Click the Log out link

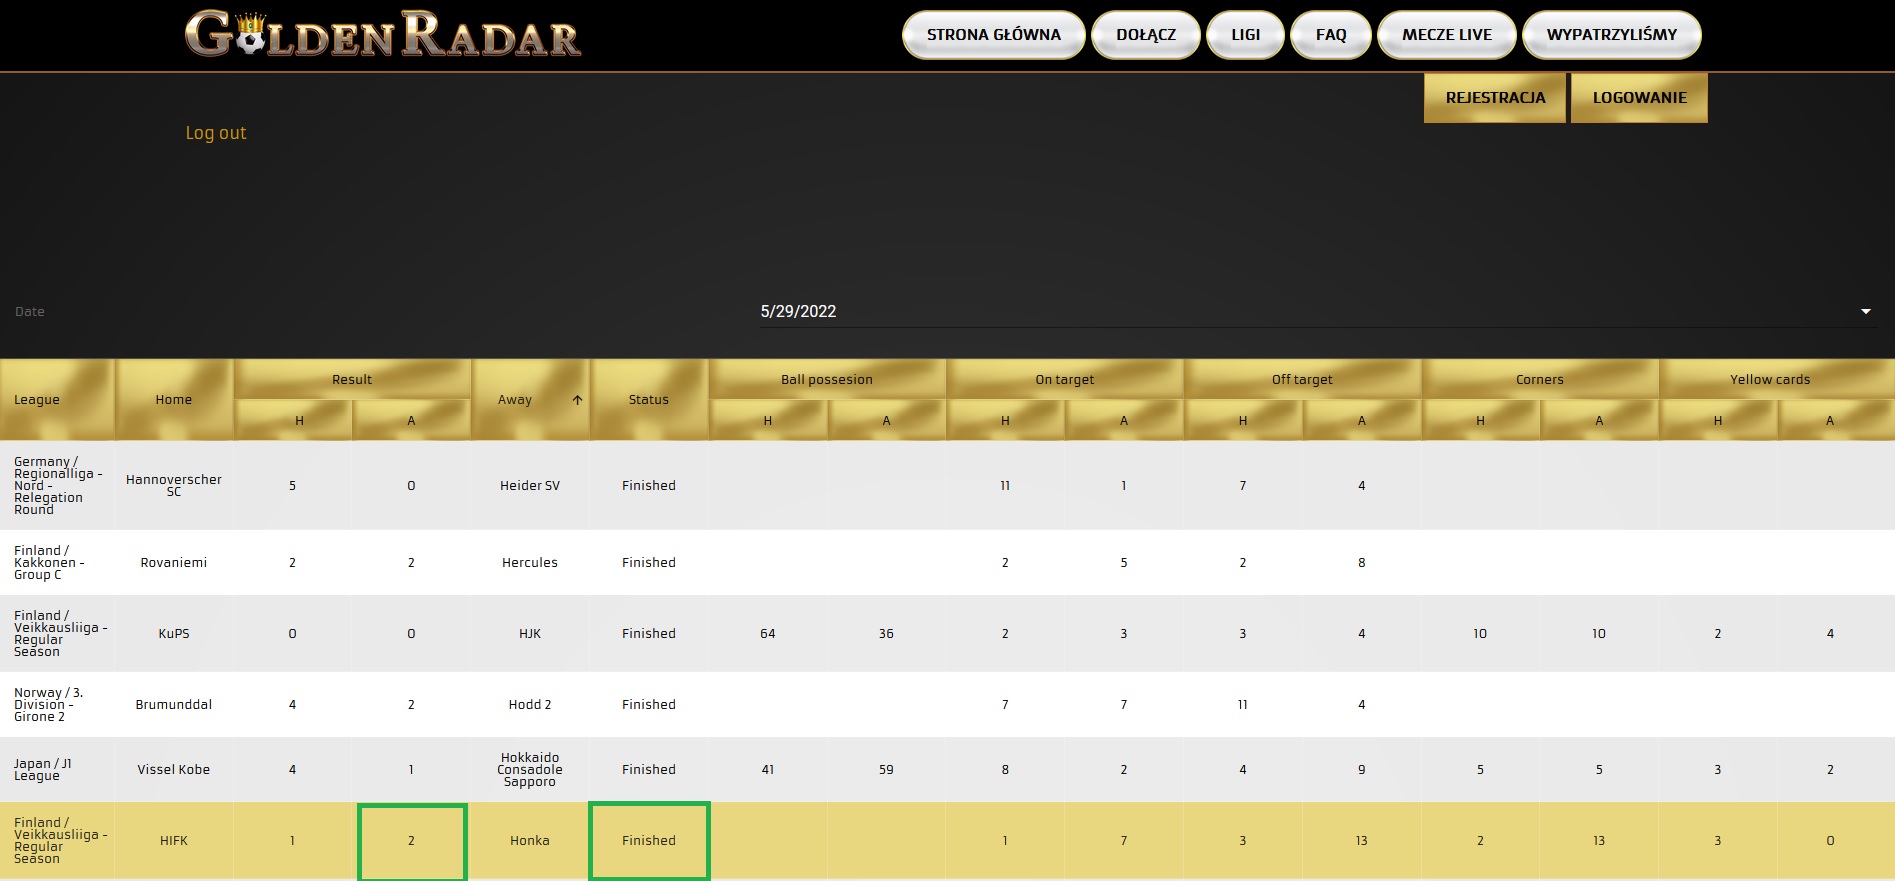click(216, 133)
